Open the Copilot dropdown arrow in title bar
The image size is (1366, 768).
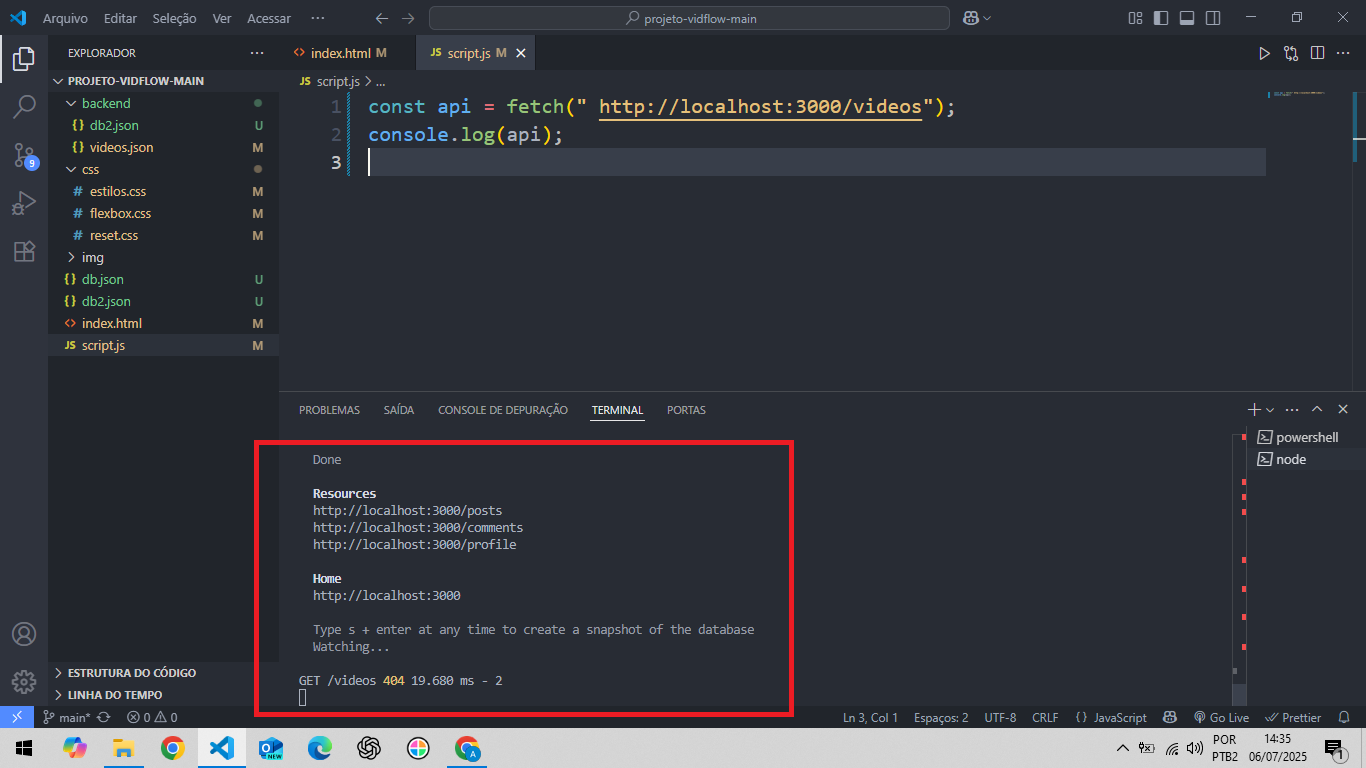[x=987, y=18]
